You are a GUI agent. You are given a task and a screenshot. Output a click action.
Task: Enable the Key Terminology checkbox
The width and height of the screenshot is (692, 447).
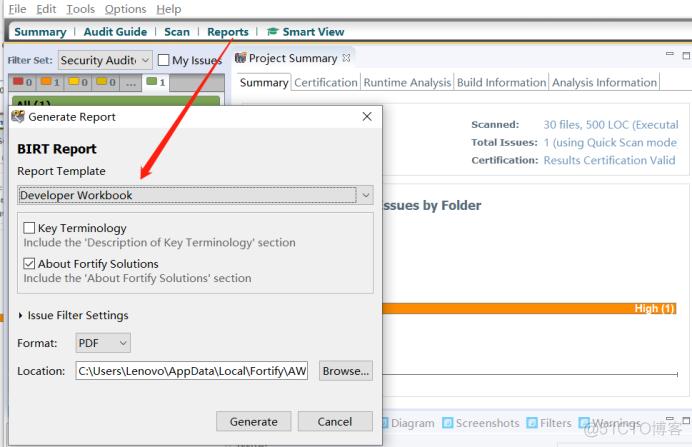tap(29, 228)
